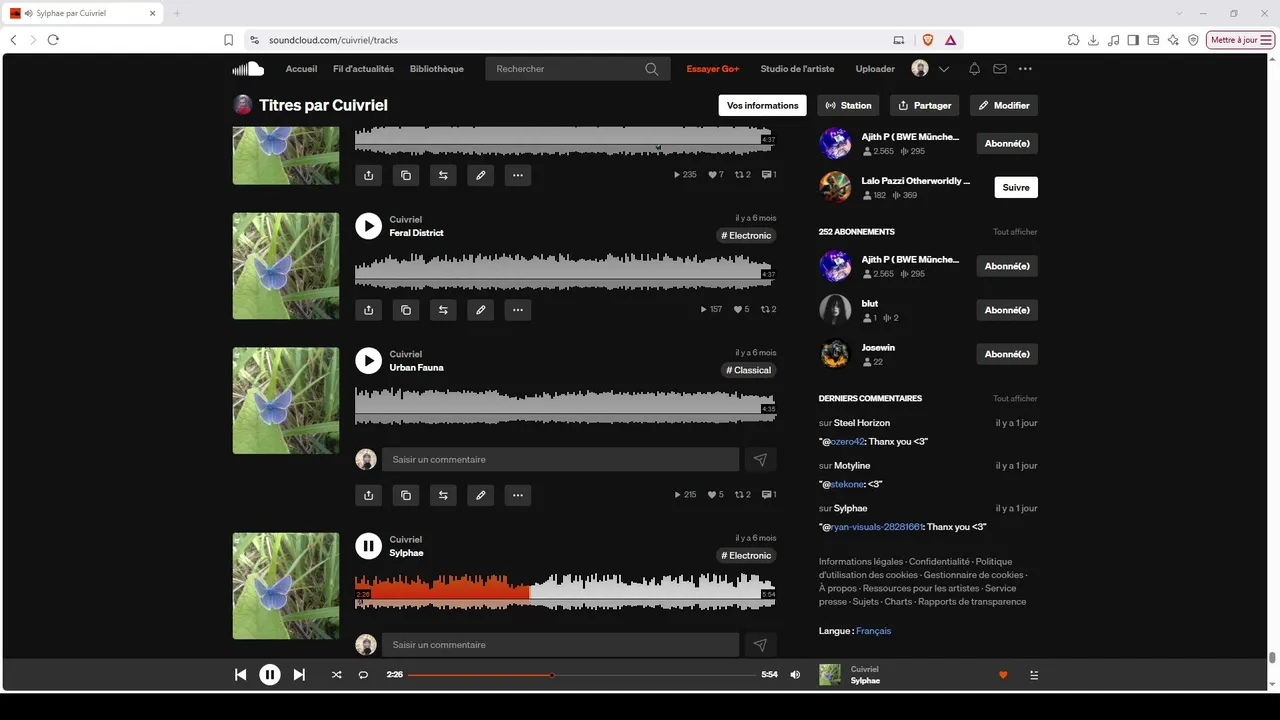Go to Studio de l'artiste

(797, 69)
